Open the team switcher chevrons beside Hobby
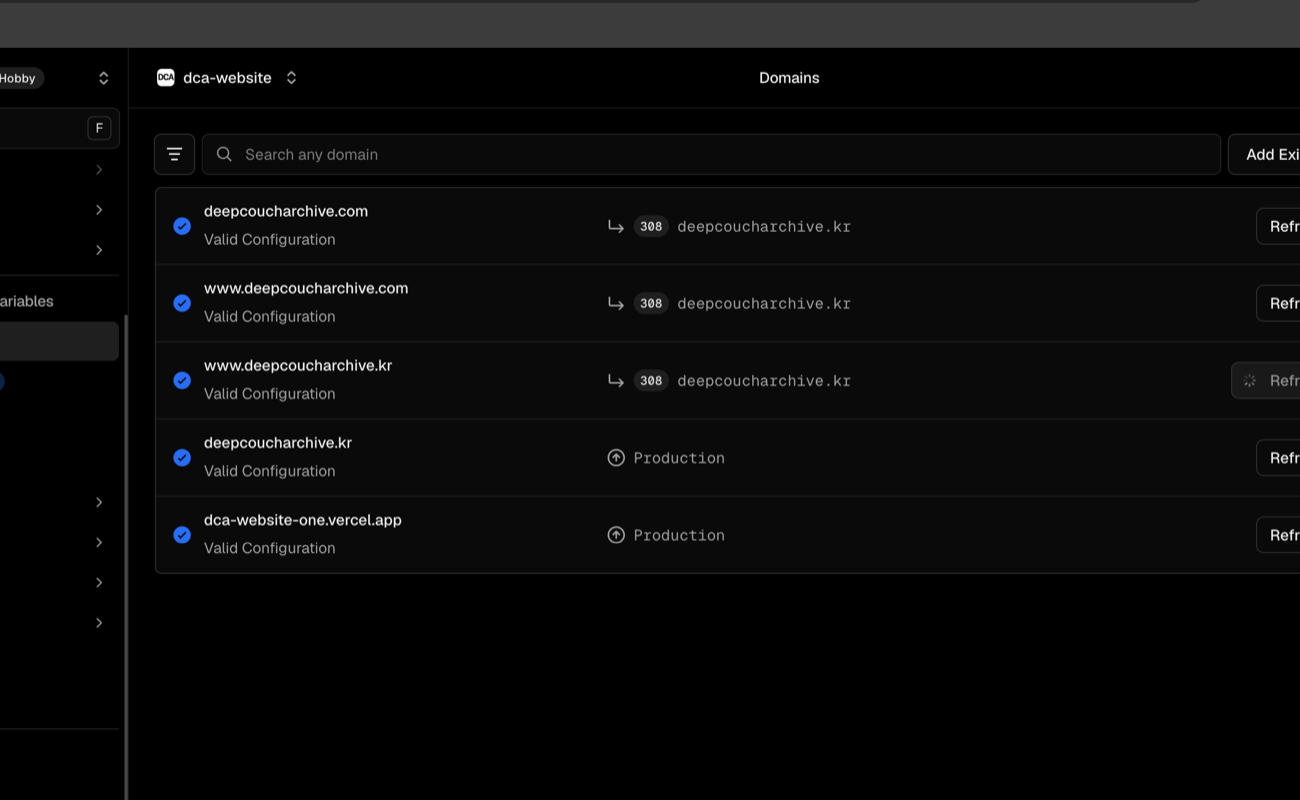The image size is (1300, 800). [x=103, y=78]
